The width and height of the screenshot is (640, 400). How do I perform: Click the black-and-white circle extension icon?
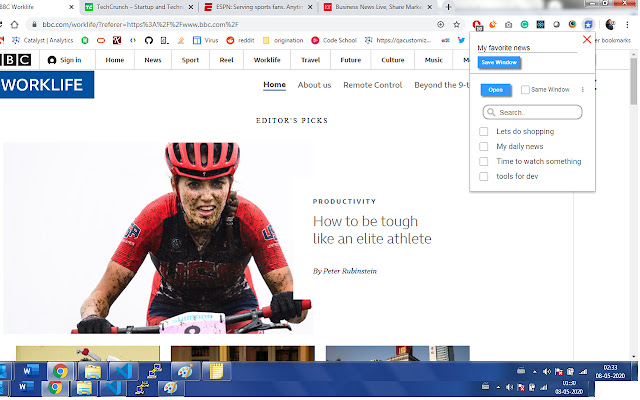click(556, 24)
